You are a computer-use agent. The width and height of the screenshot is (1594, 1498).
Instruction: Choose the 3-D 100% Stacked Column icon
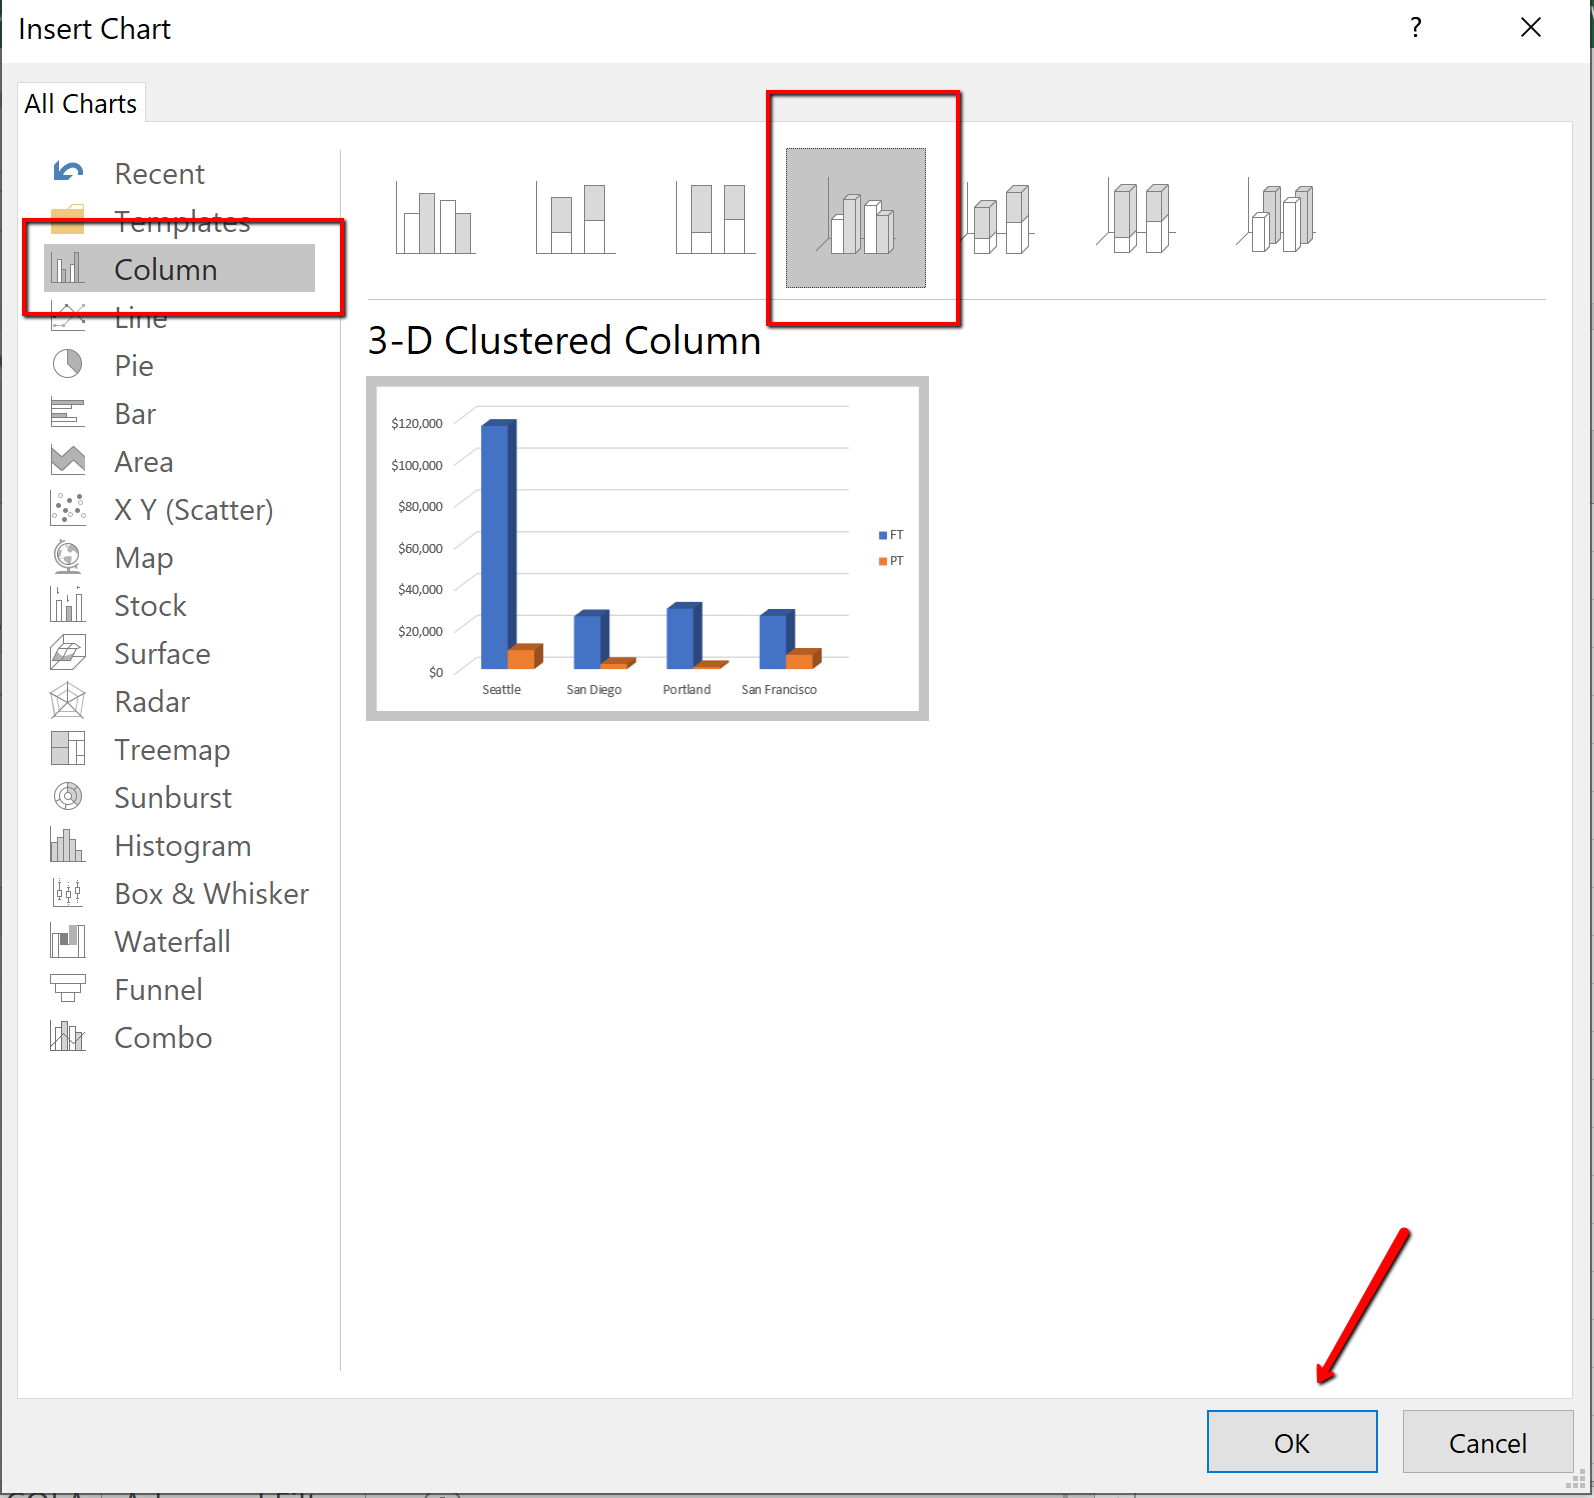coord(1136,218)
